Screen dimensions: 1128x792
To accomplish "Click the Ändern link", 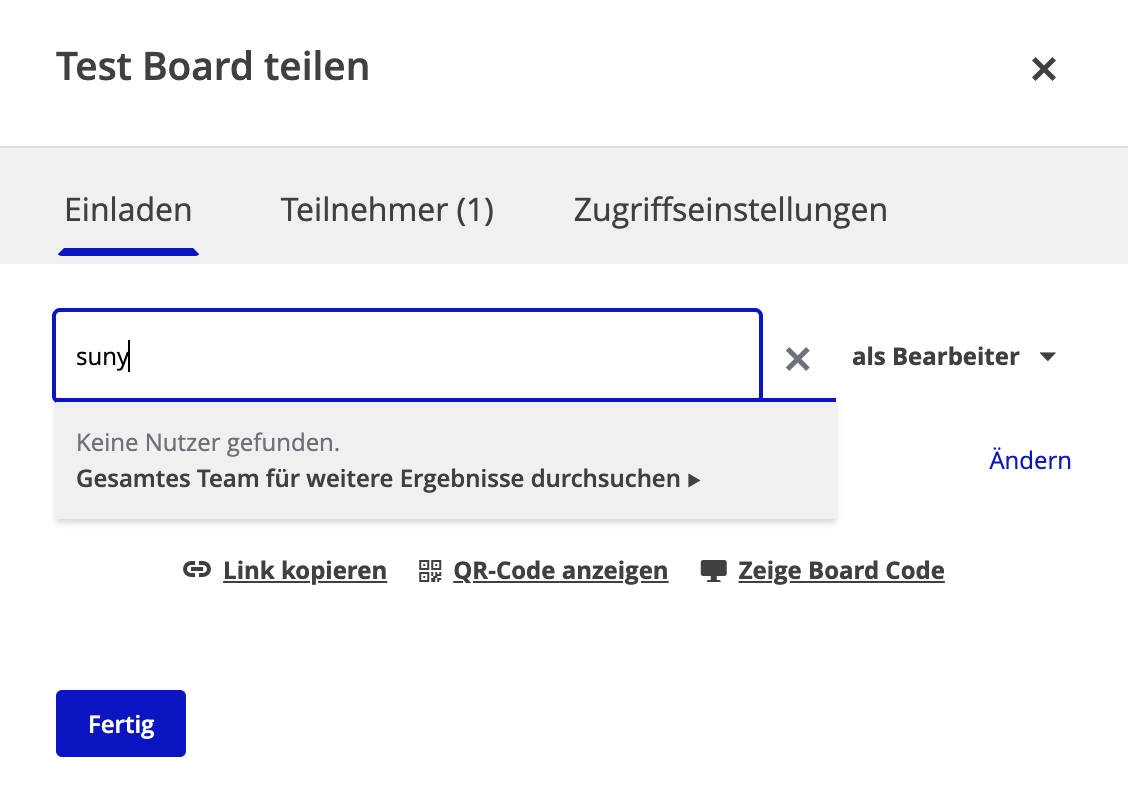I will click(1030, 461).
